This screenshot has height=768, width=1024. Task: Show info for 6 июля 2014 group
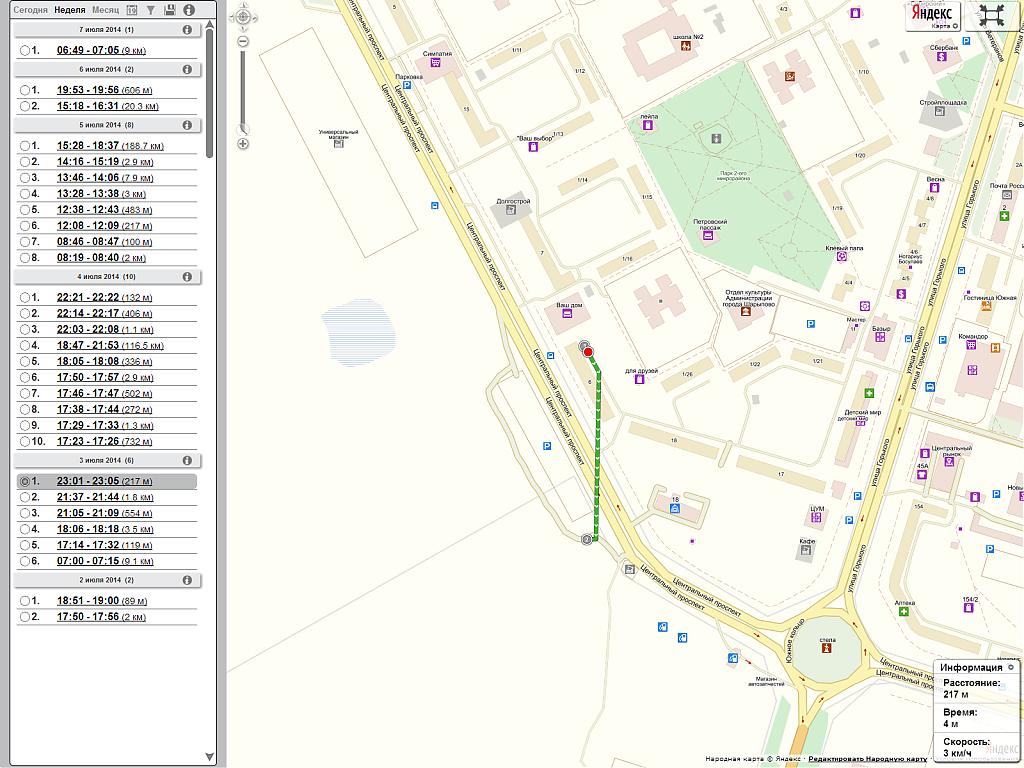click(187, 69)
